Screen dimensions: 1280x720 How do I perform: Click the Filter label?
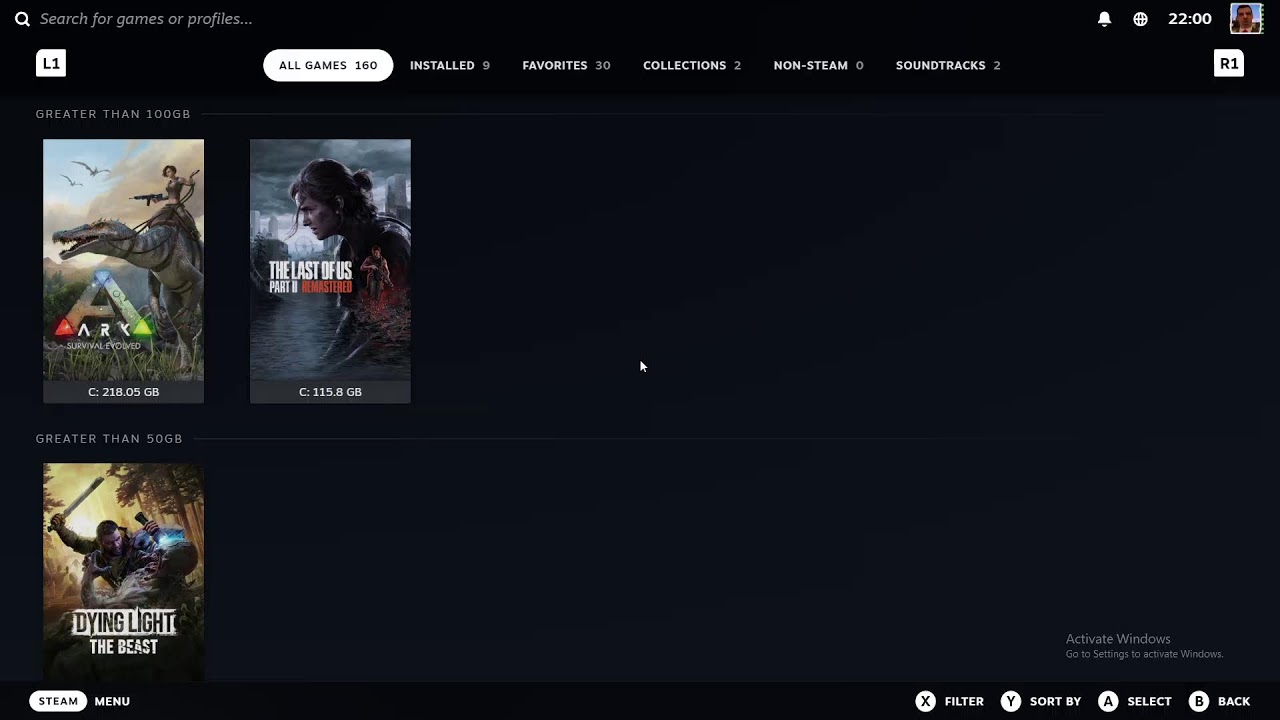pos(964,701)
